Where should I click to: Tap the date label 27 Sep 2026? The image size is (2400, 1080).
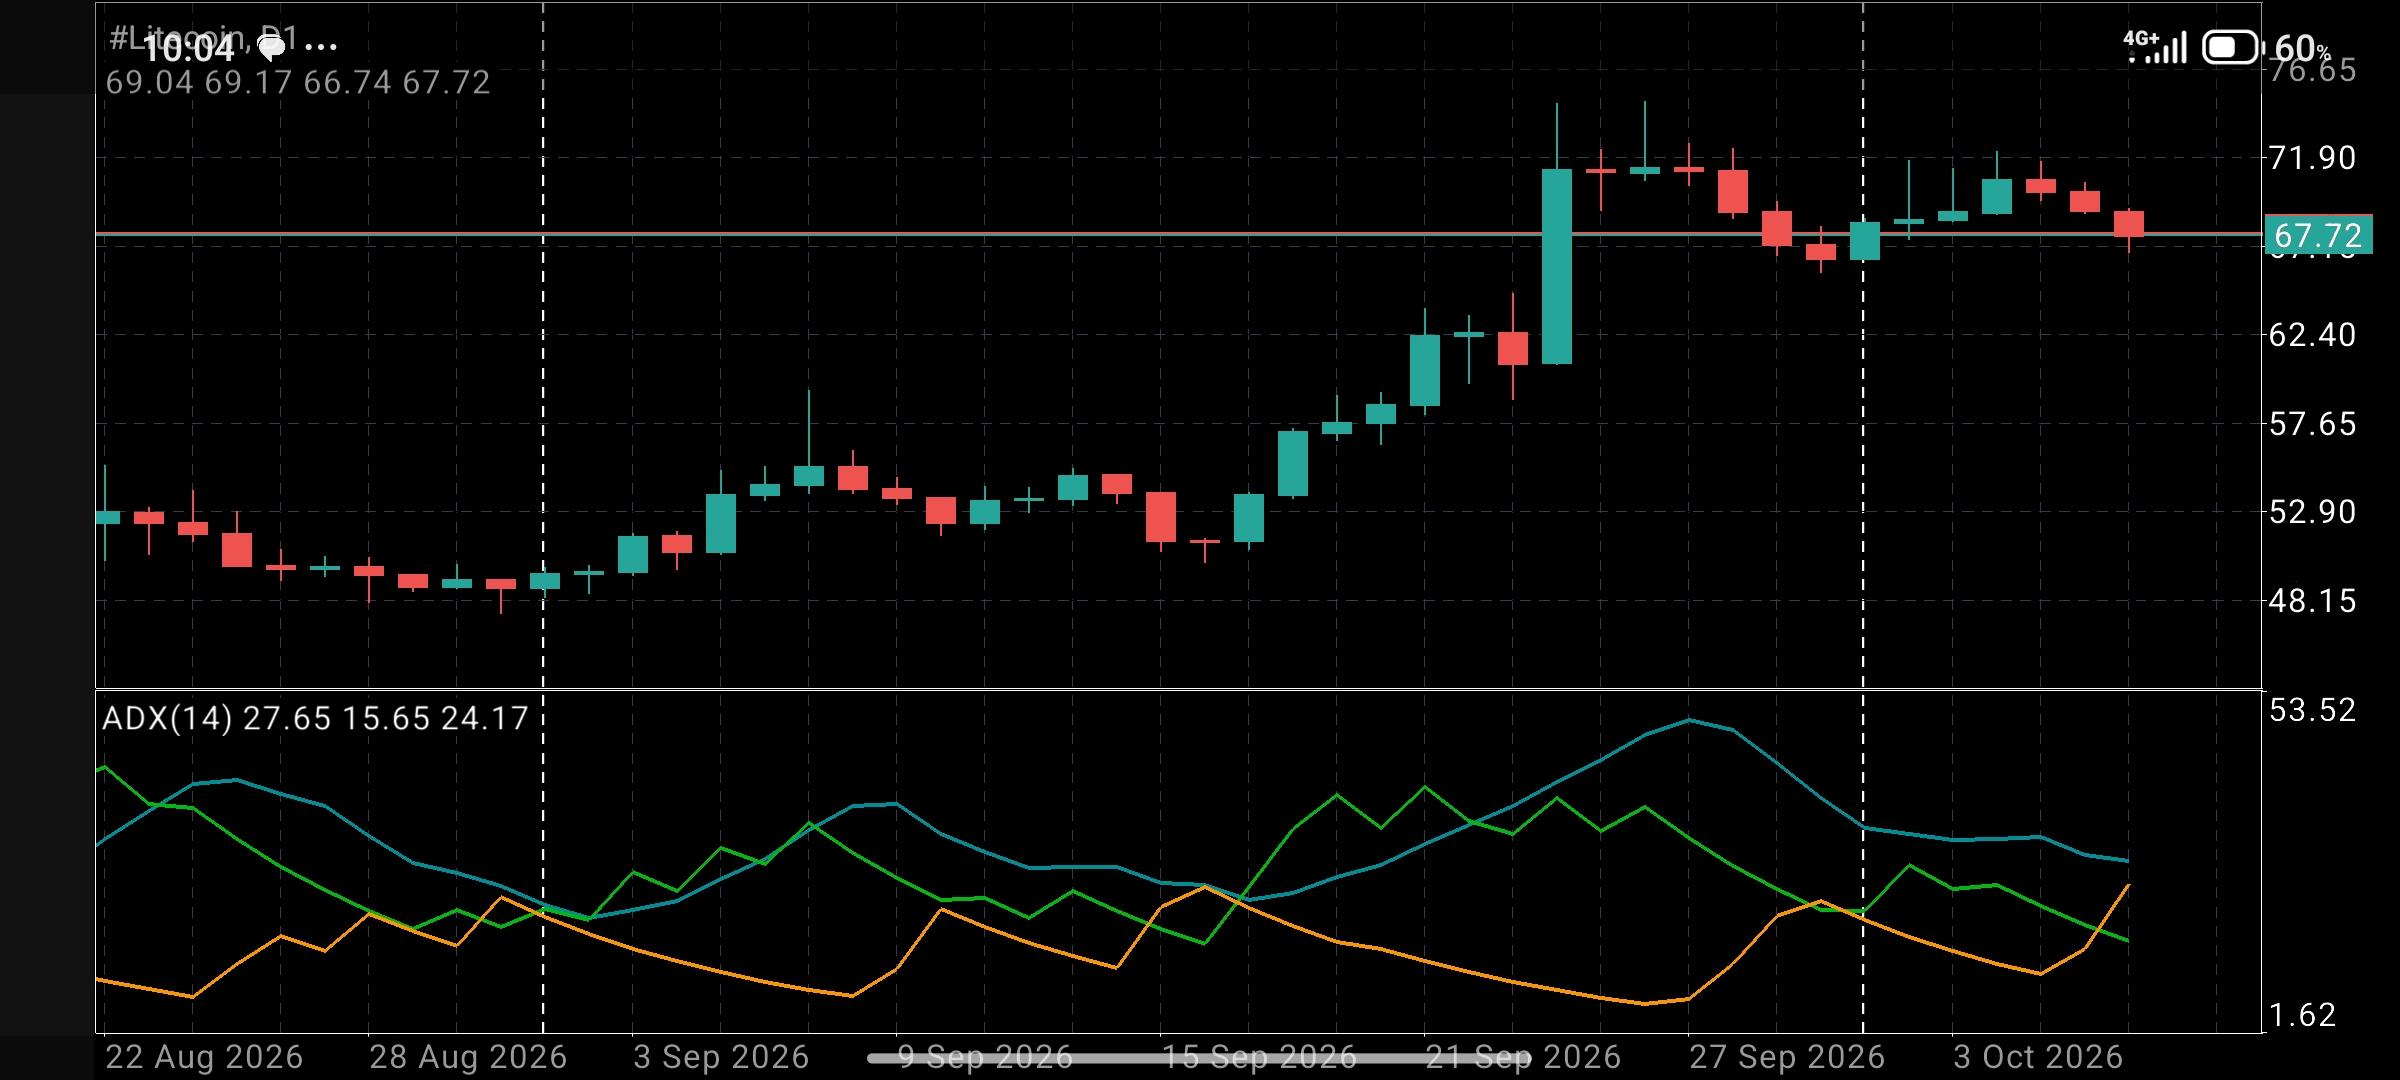(x=1787, y=1057)
